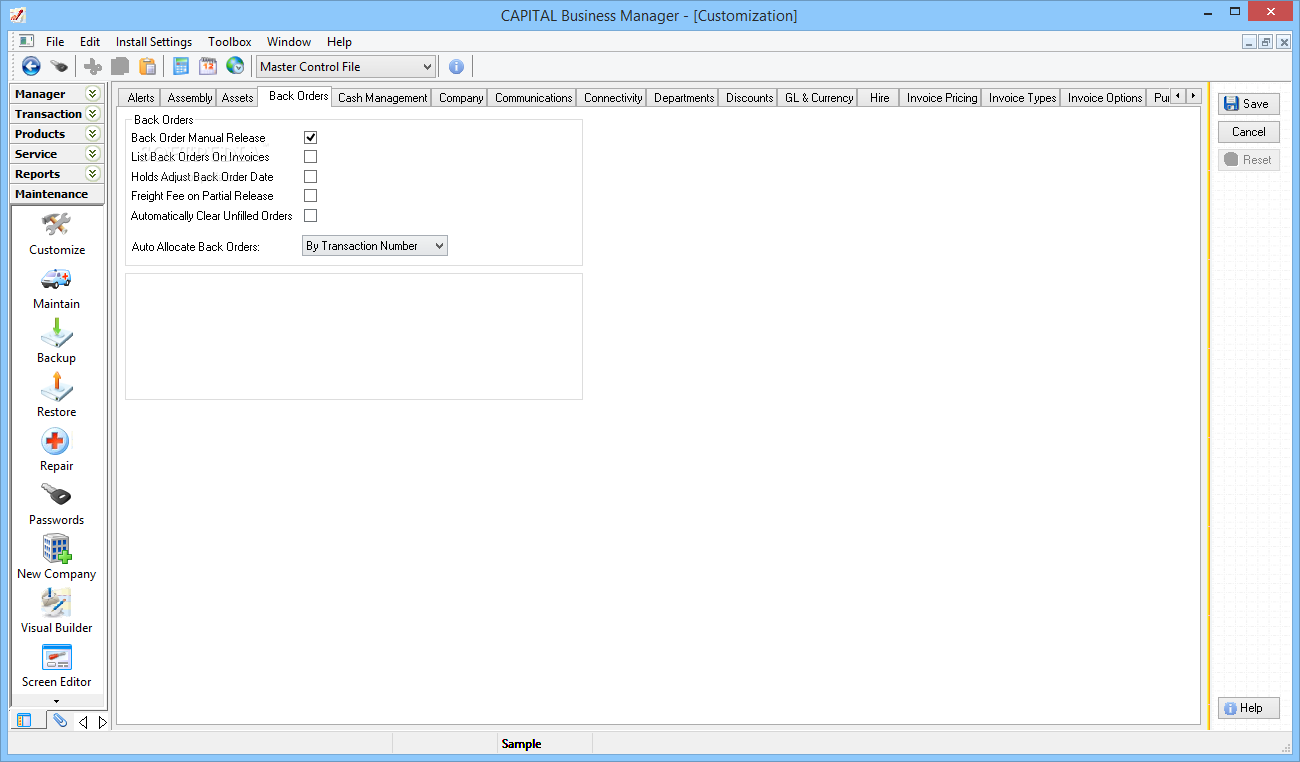The height and width of the screenshot is (762, 1300).
Task: Switch to the Hire tab
Action: [880, 98]
